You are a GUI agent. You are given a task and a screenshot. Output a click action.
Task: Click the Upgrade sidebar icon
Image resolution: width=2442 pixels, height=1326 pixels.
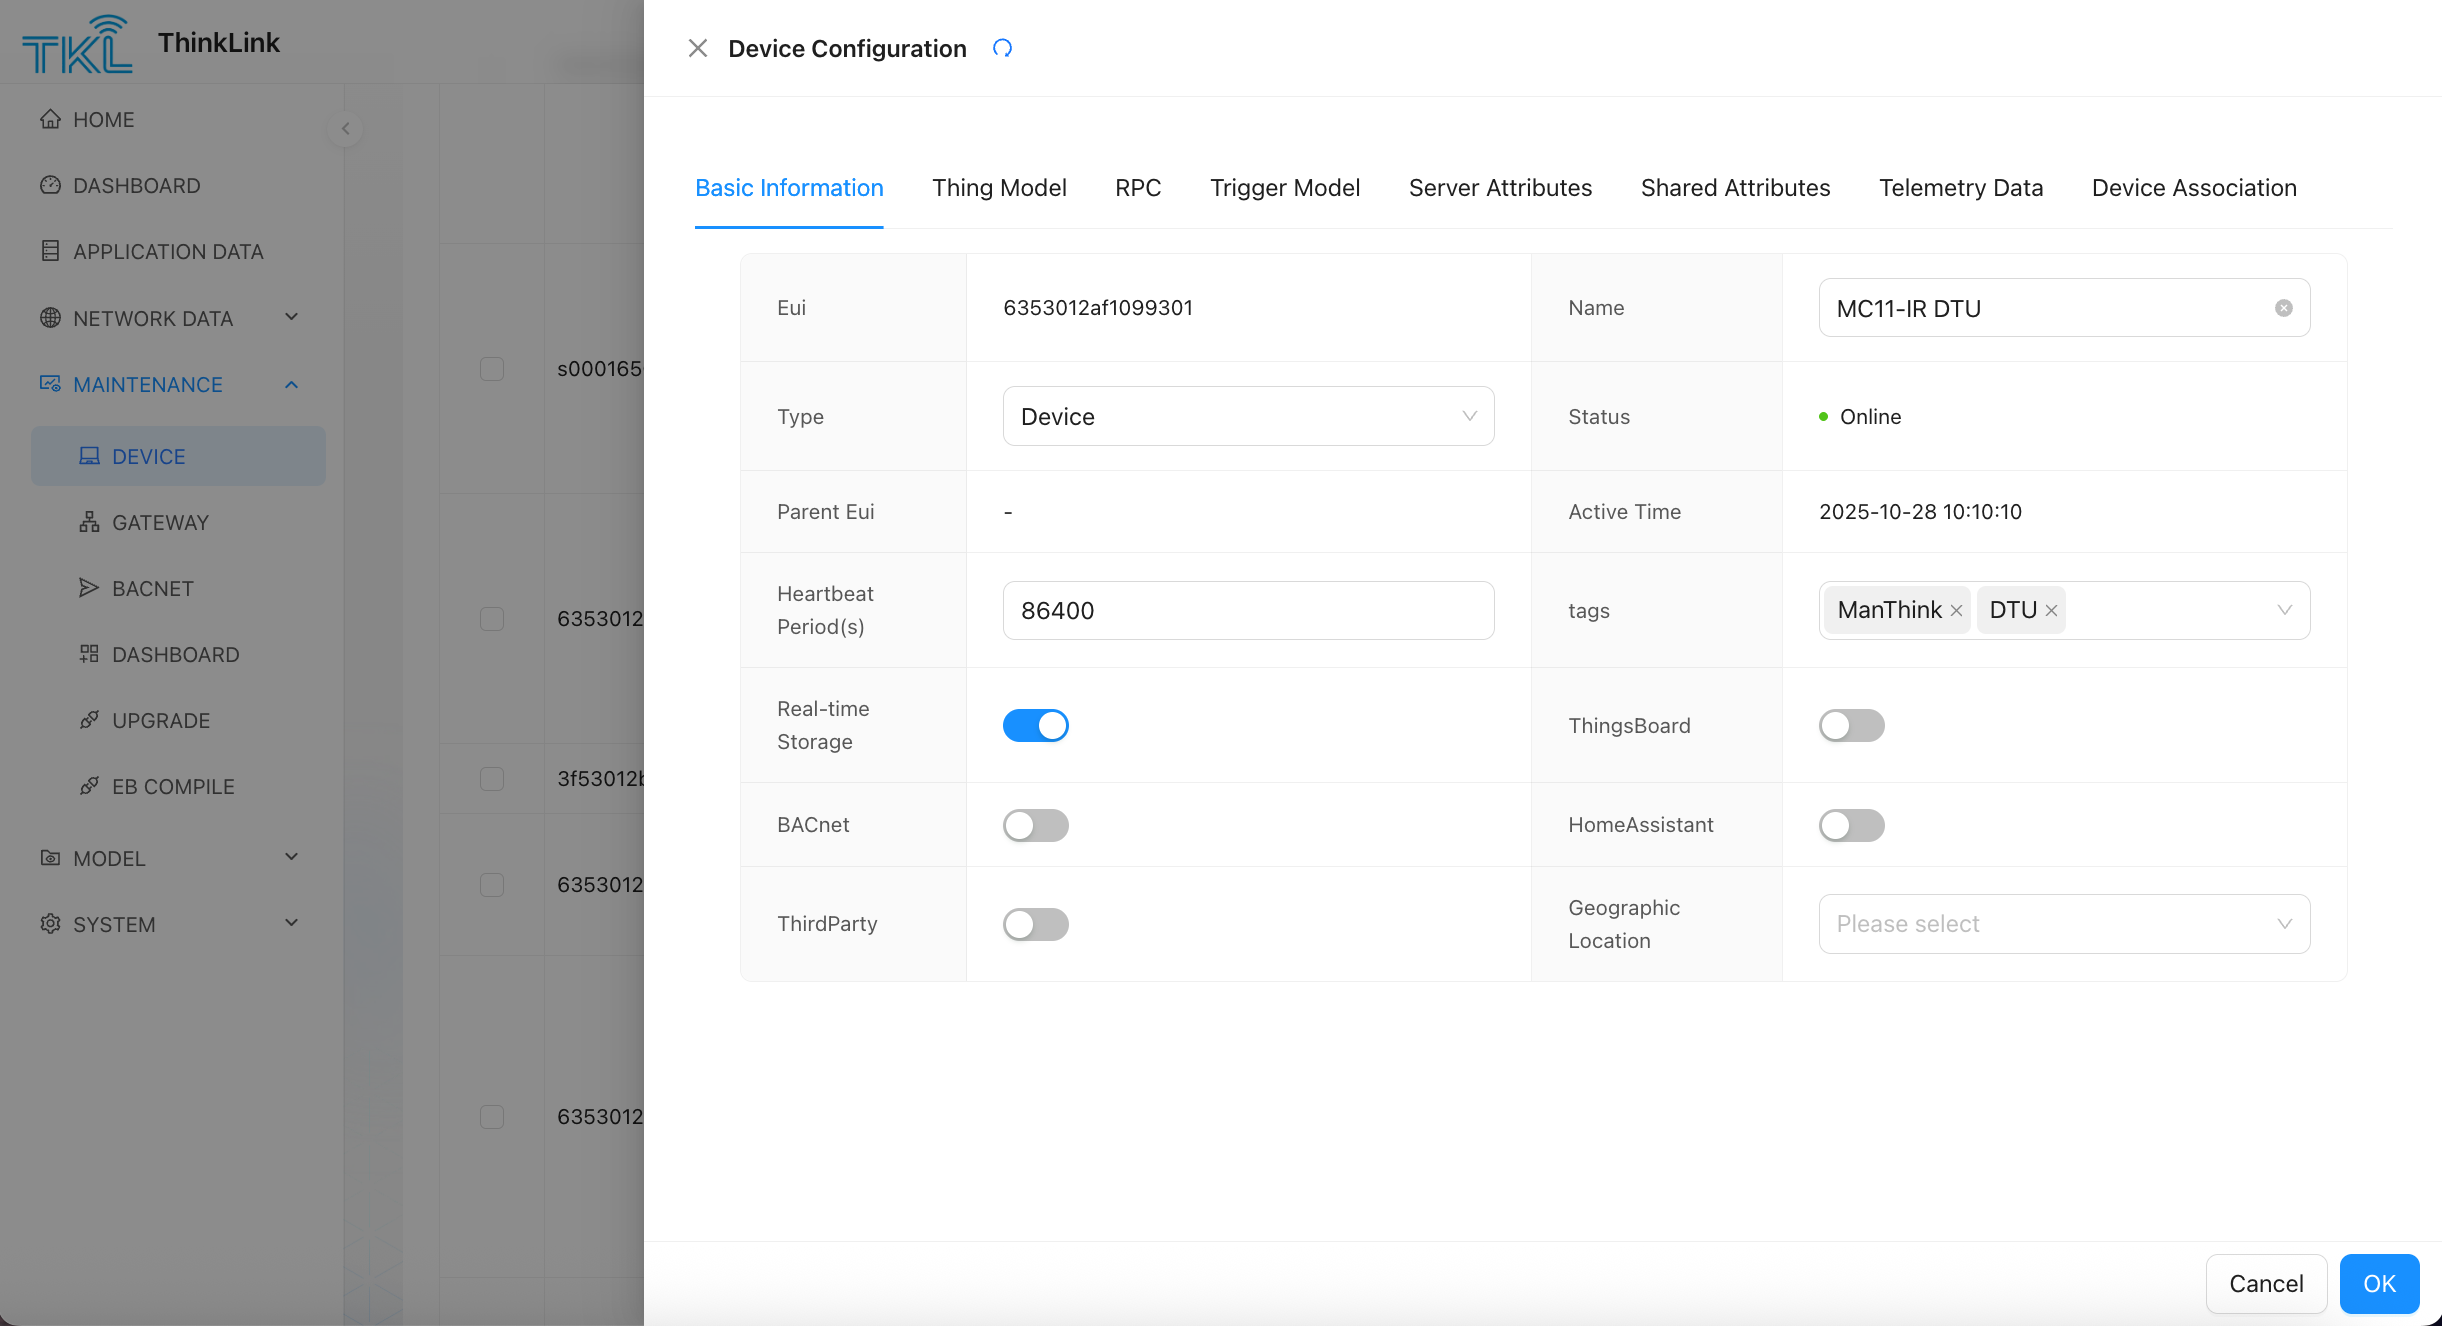(x=89, y=720)
